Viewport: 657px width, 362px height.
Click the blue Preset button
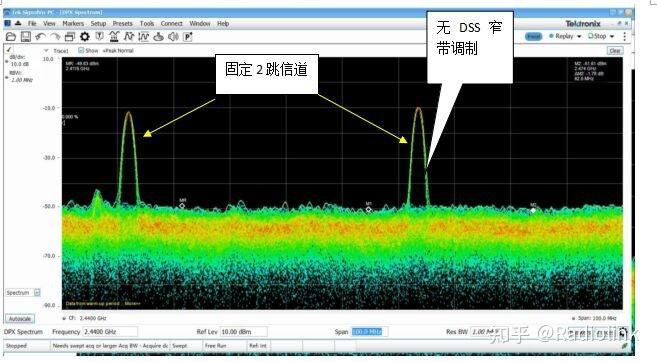click(534, 36)
